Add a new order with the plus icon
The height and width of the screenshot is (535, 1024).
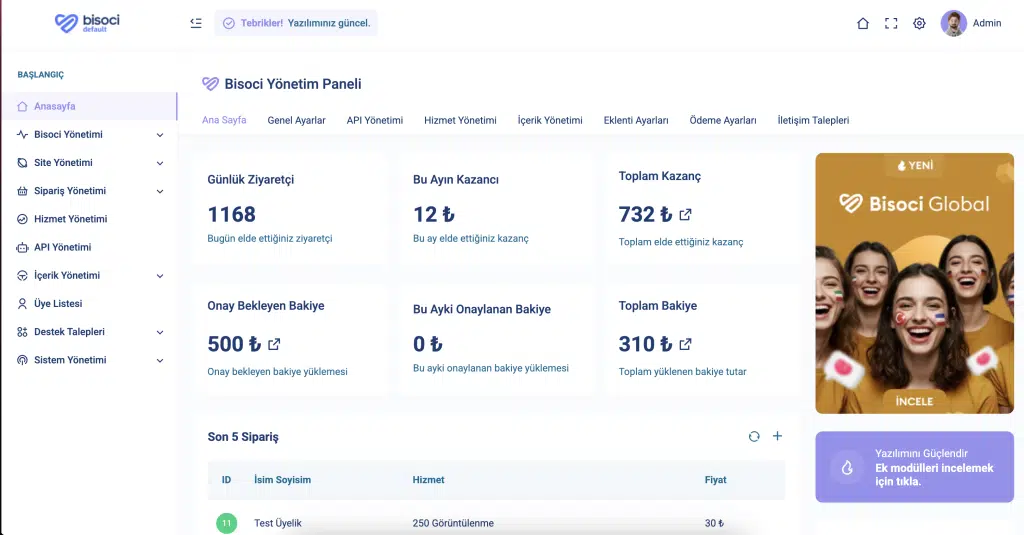pyautogui.click(x=777, y=436)
